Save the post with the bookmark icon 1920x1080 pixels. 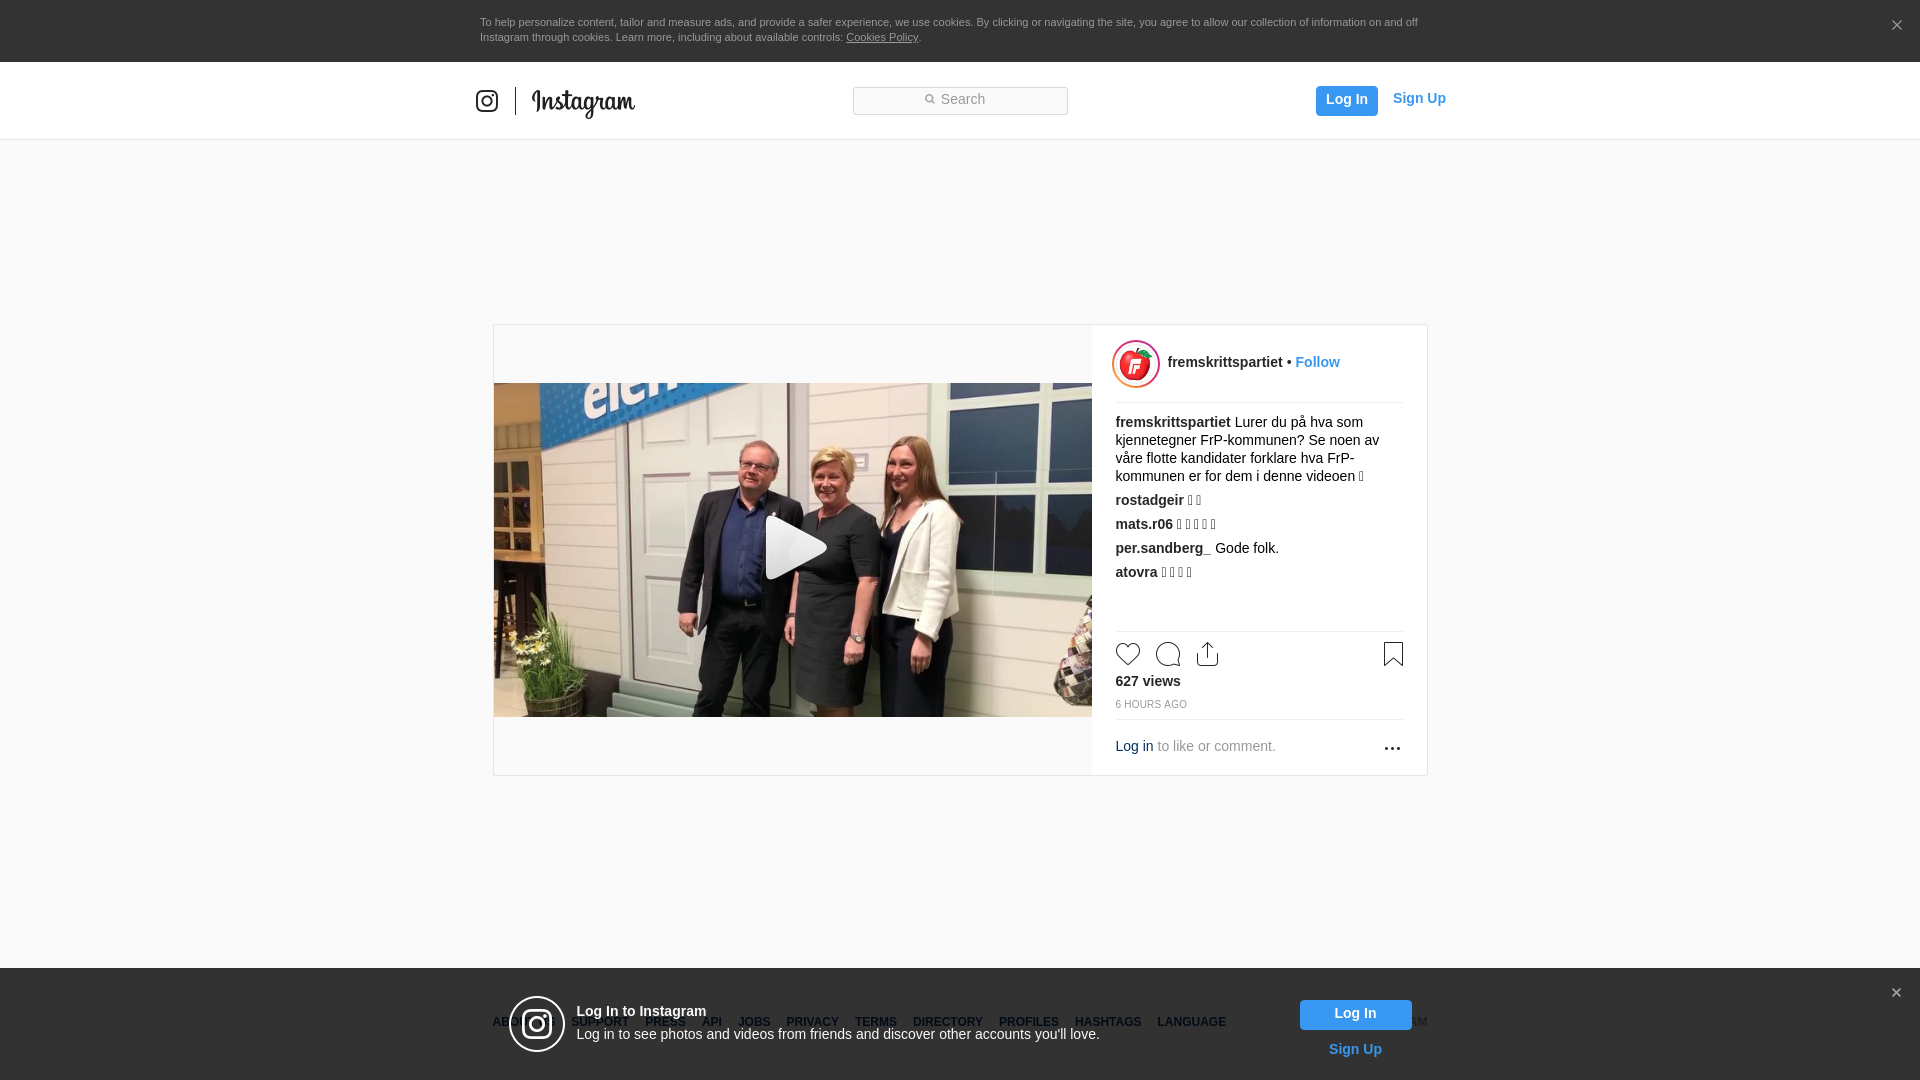(x=1393, y=654)
